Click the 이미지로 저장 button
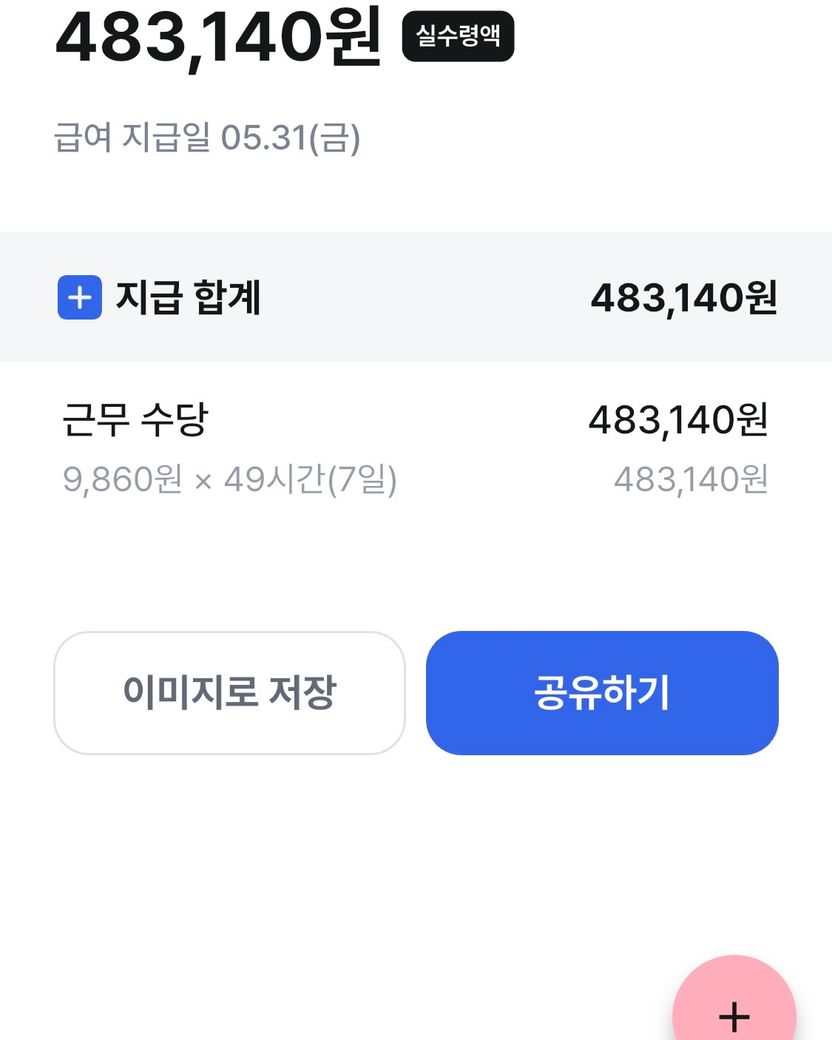The width and height of the screenshot is (832, 1040). coord(229,693)
